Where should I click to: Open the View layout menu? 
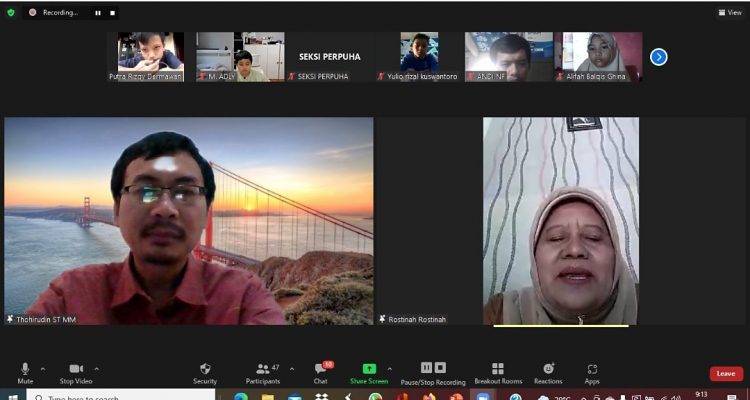pos(729,12)
